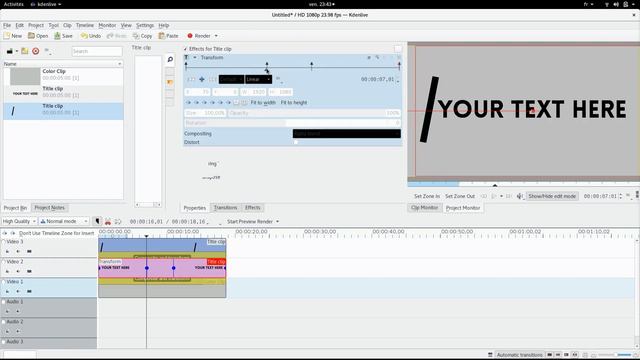640x360 pixels.
Task: Switch to the Project Monitor tab
Action: 463,208
